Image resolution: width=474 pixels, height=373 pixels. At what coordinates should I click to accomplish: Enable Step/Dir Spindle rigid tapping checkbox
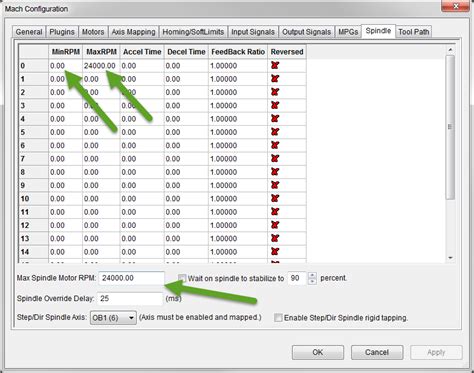pos(278,318)
